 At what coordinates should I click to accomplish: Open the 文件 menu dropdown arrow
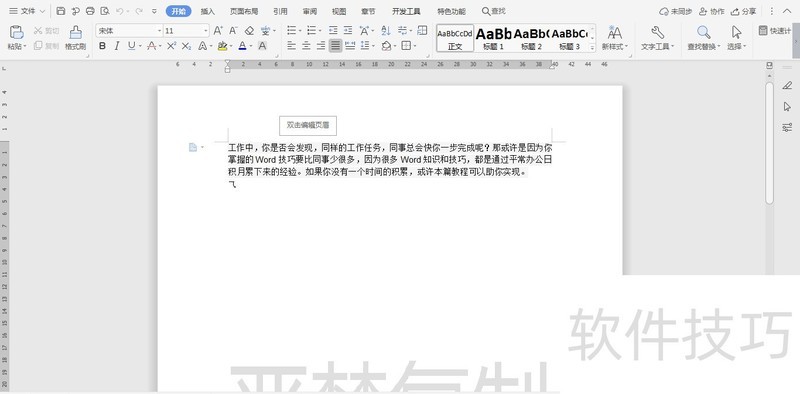point(42,11)
